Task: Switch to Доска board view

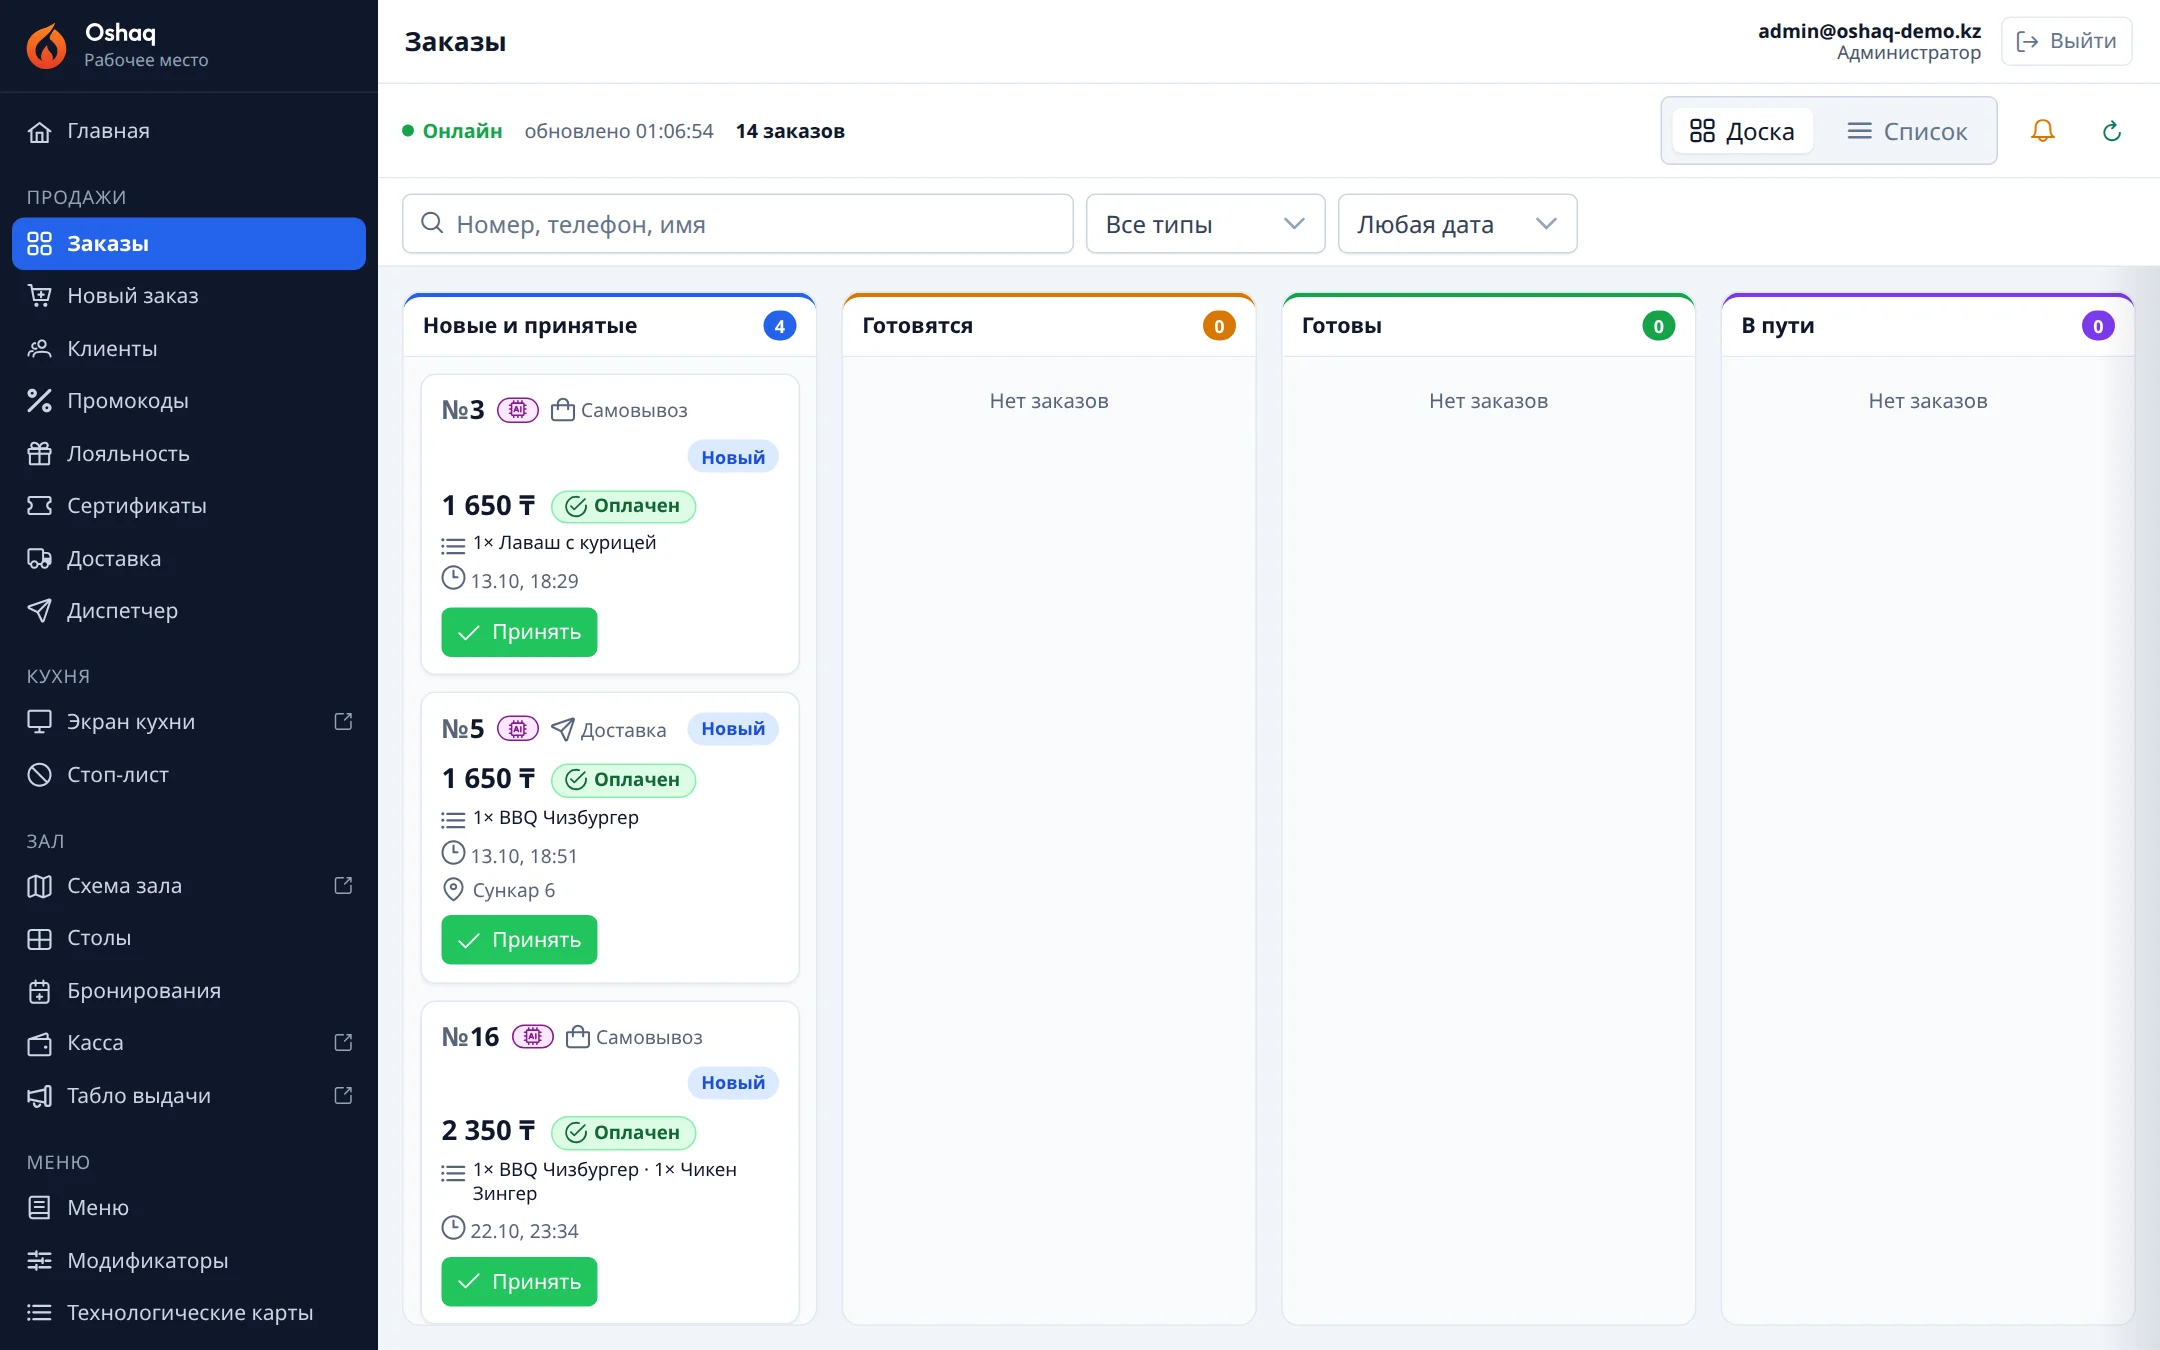Action: pos(1742,131)
